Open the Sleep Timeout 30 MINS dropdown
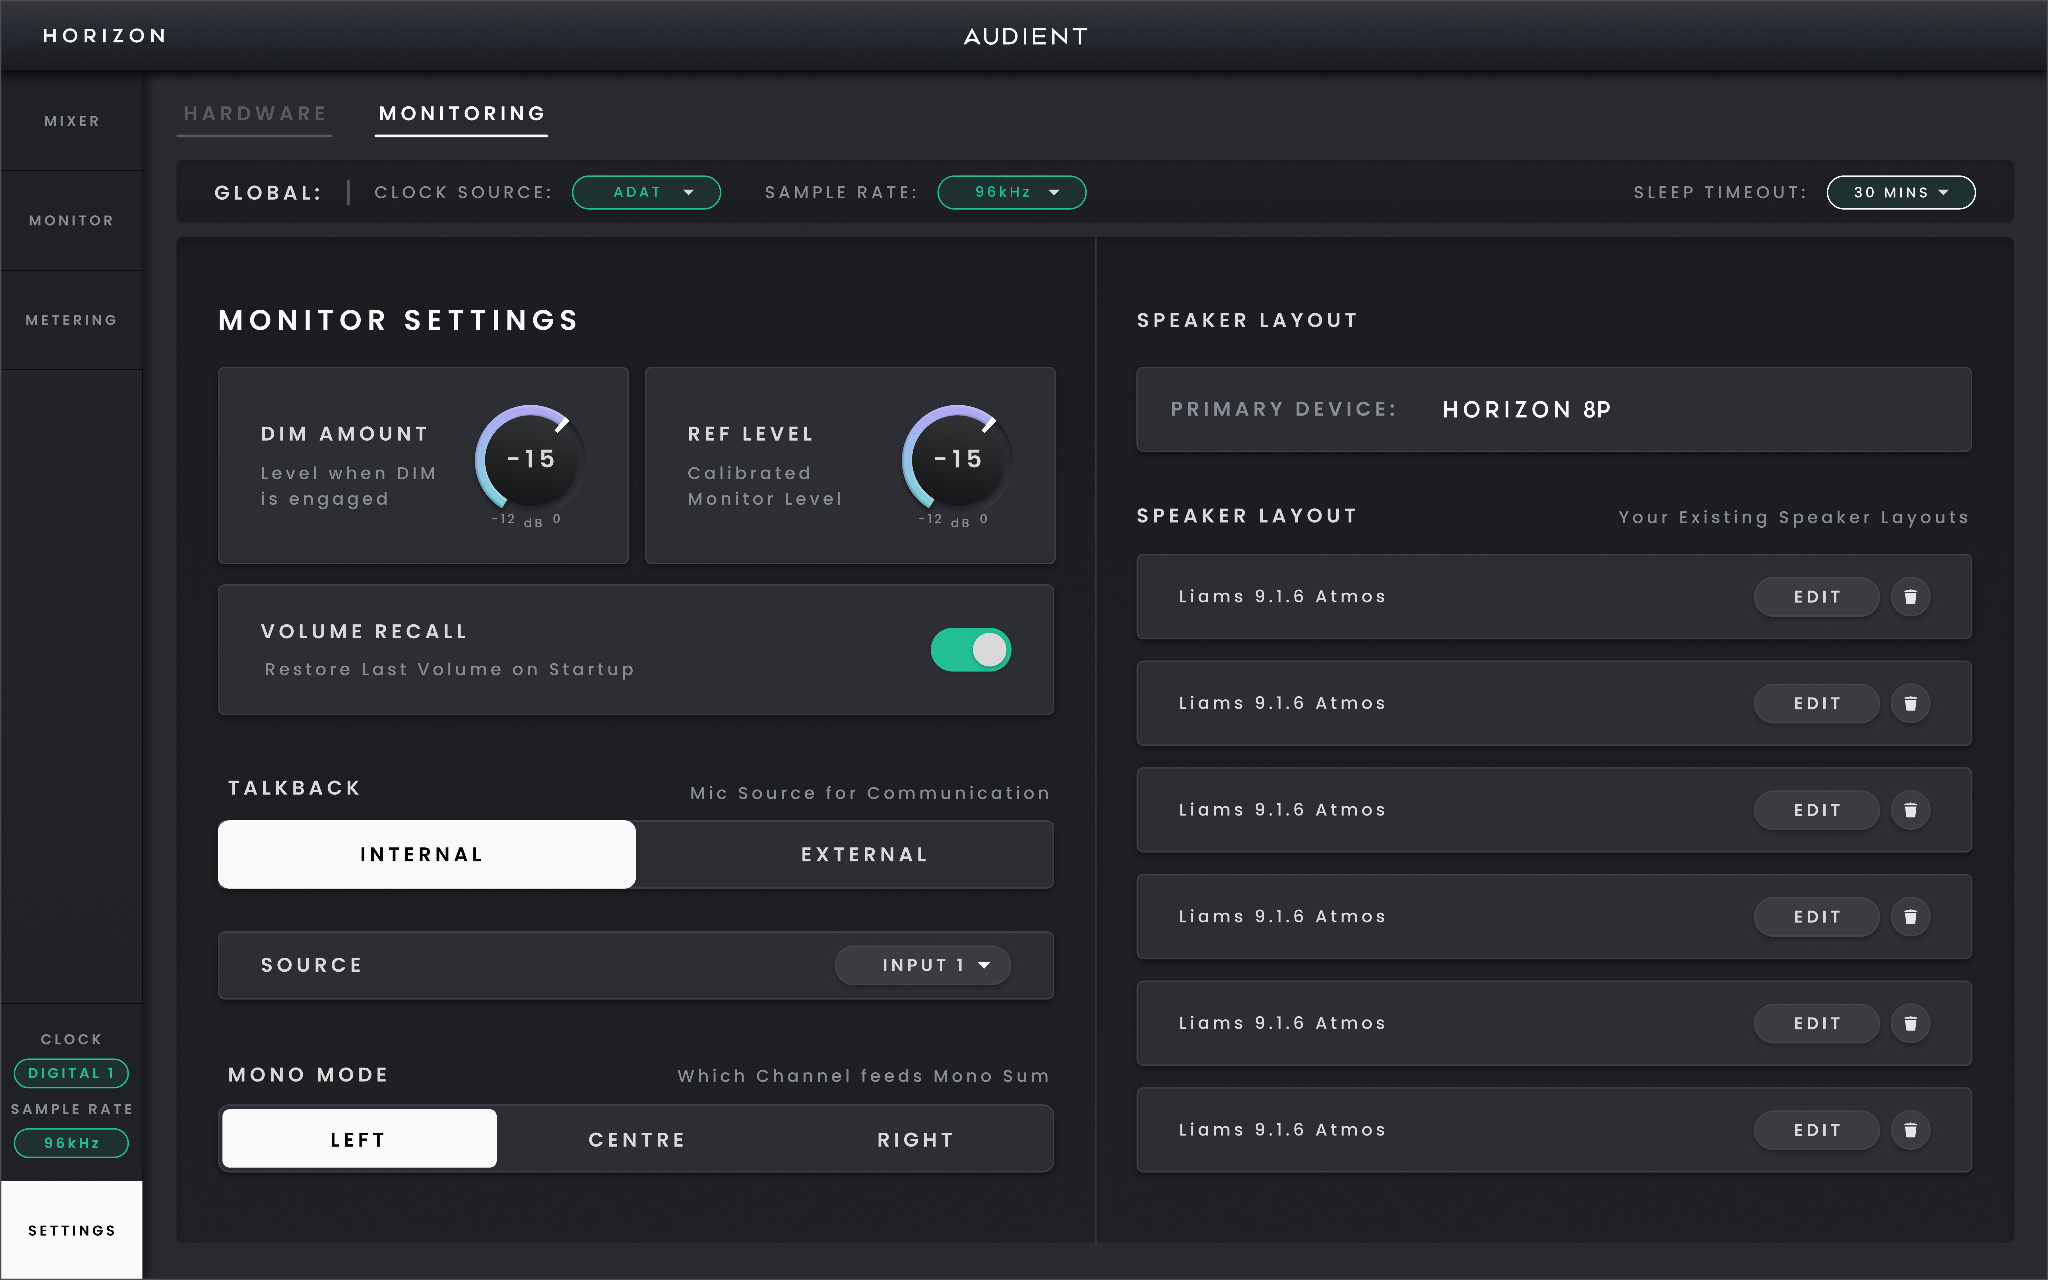 1901,192
